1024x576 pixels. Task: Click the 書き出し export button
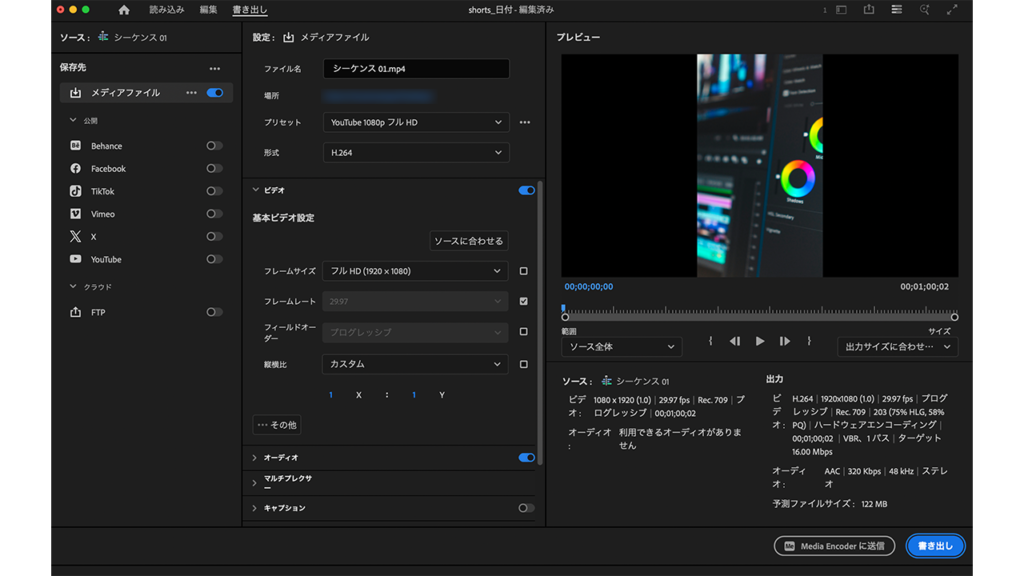[x=935, y=546]
